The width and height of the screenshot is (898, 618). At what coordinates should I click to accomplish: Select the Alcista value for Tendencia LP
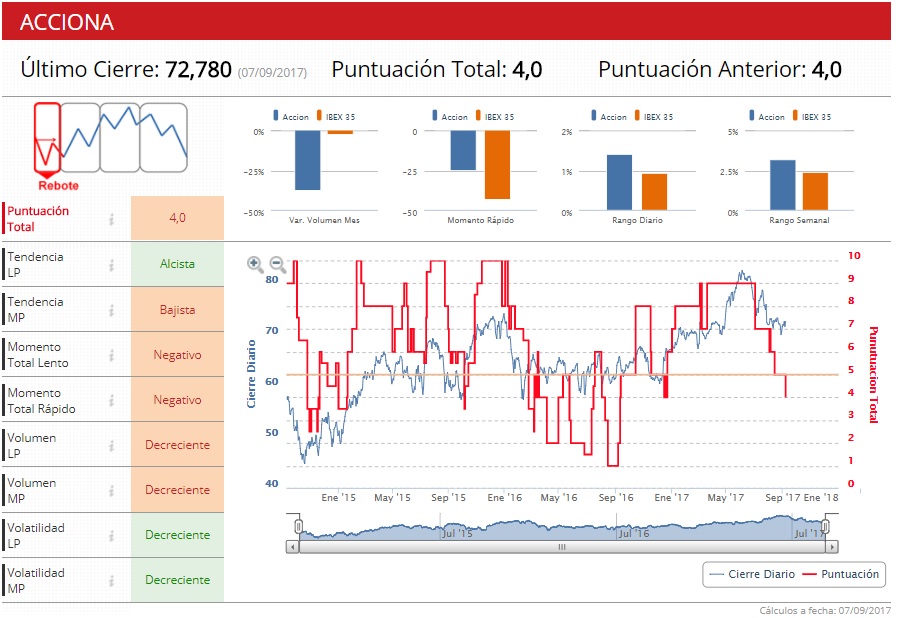[x=178, y=264]
